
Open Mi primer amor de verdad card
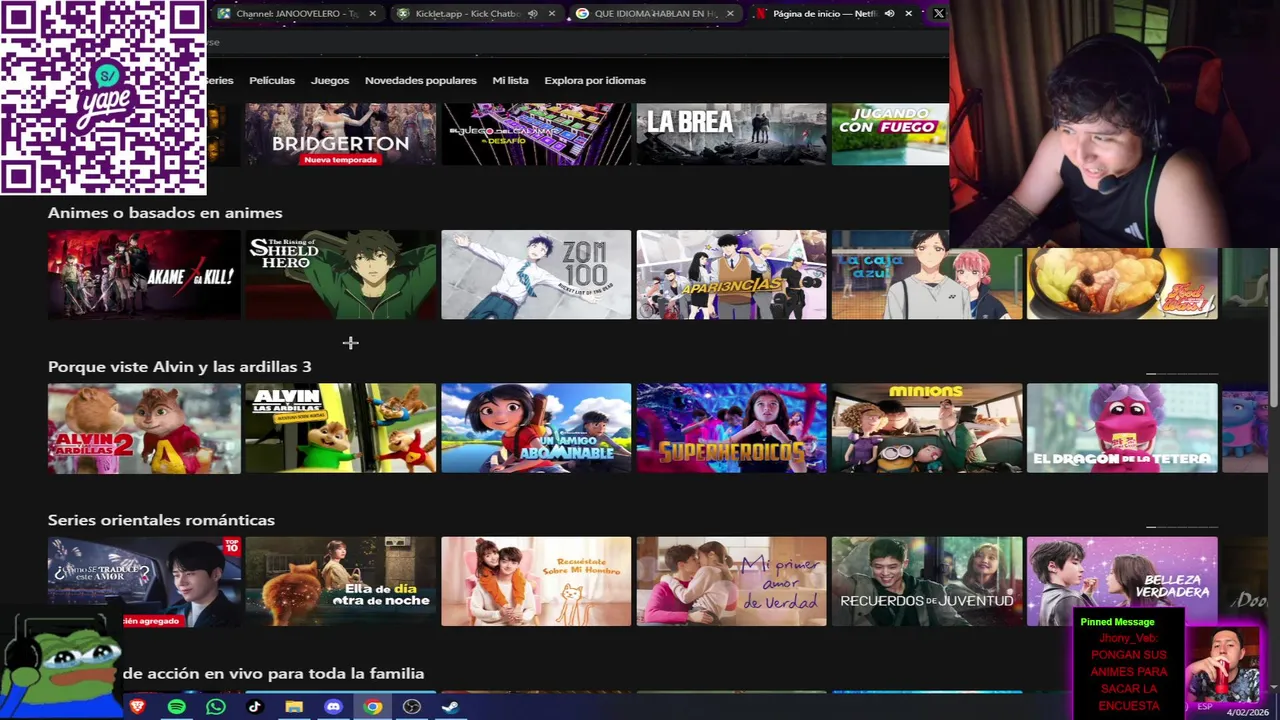[732, 581]
